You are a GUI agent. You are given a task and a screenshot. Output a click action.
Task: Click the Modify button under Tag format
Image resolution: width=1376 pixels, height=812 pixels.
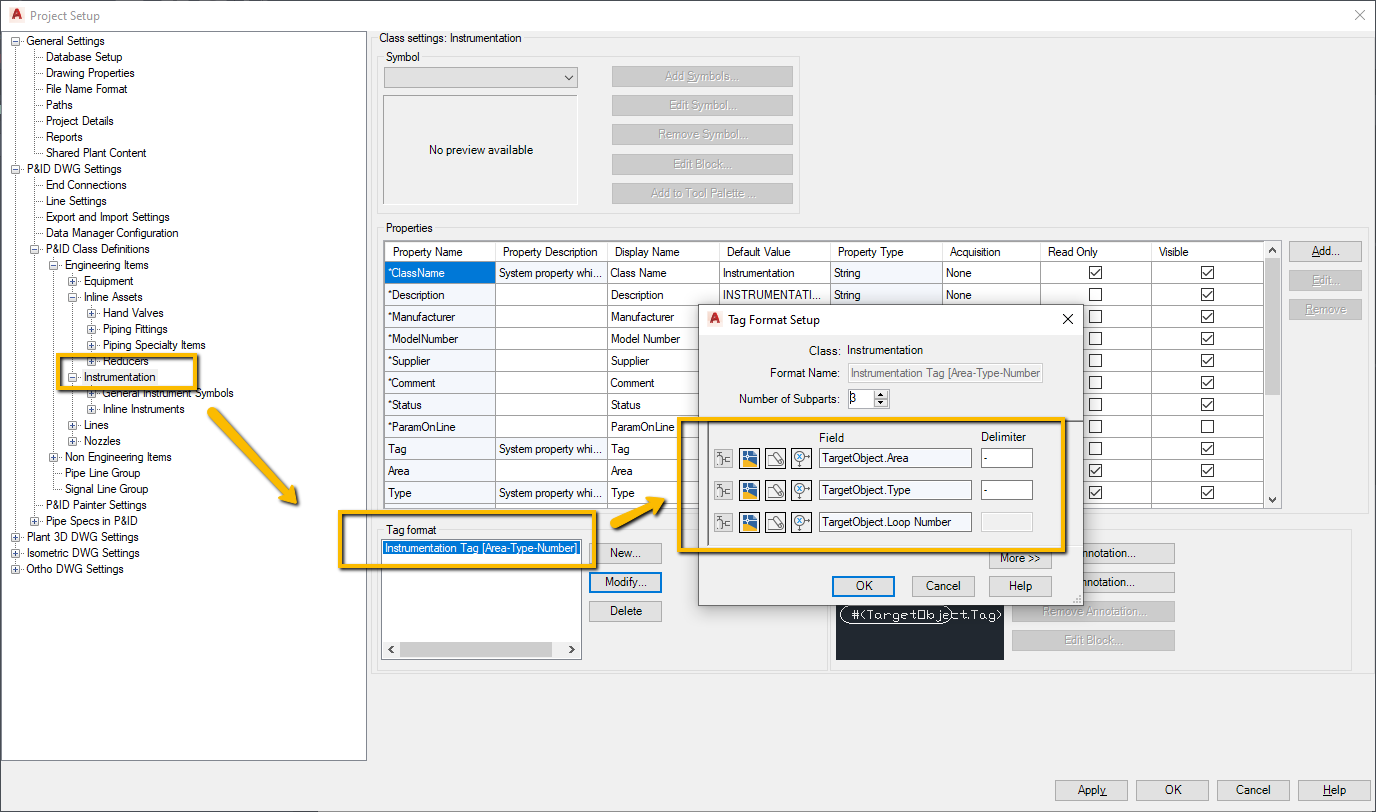pyautogui.click(x=624, y=581)
